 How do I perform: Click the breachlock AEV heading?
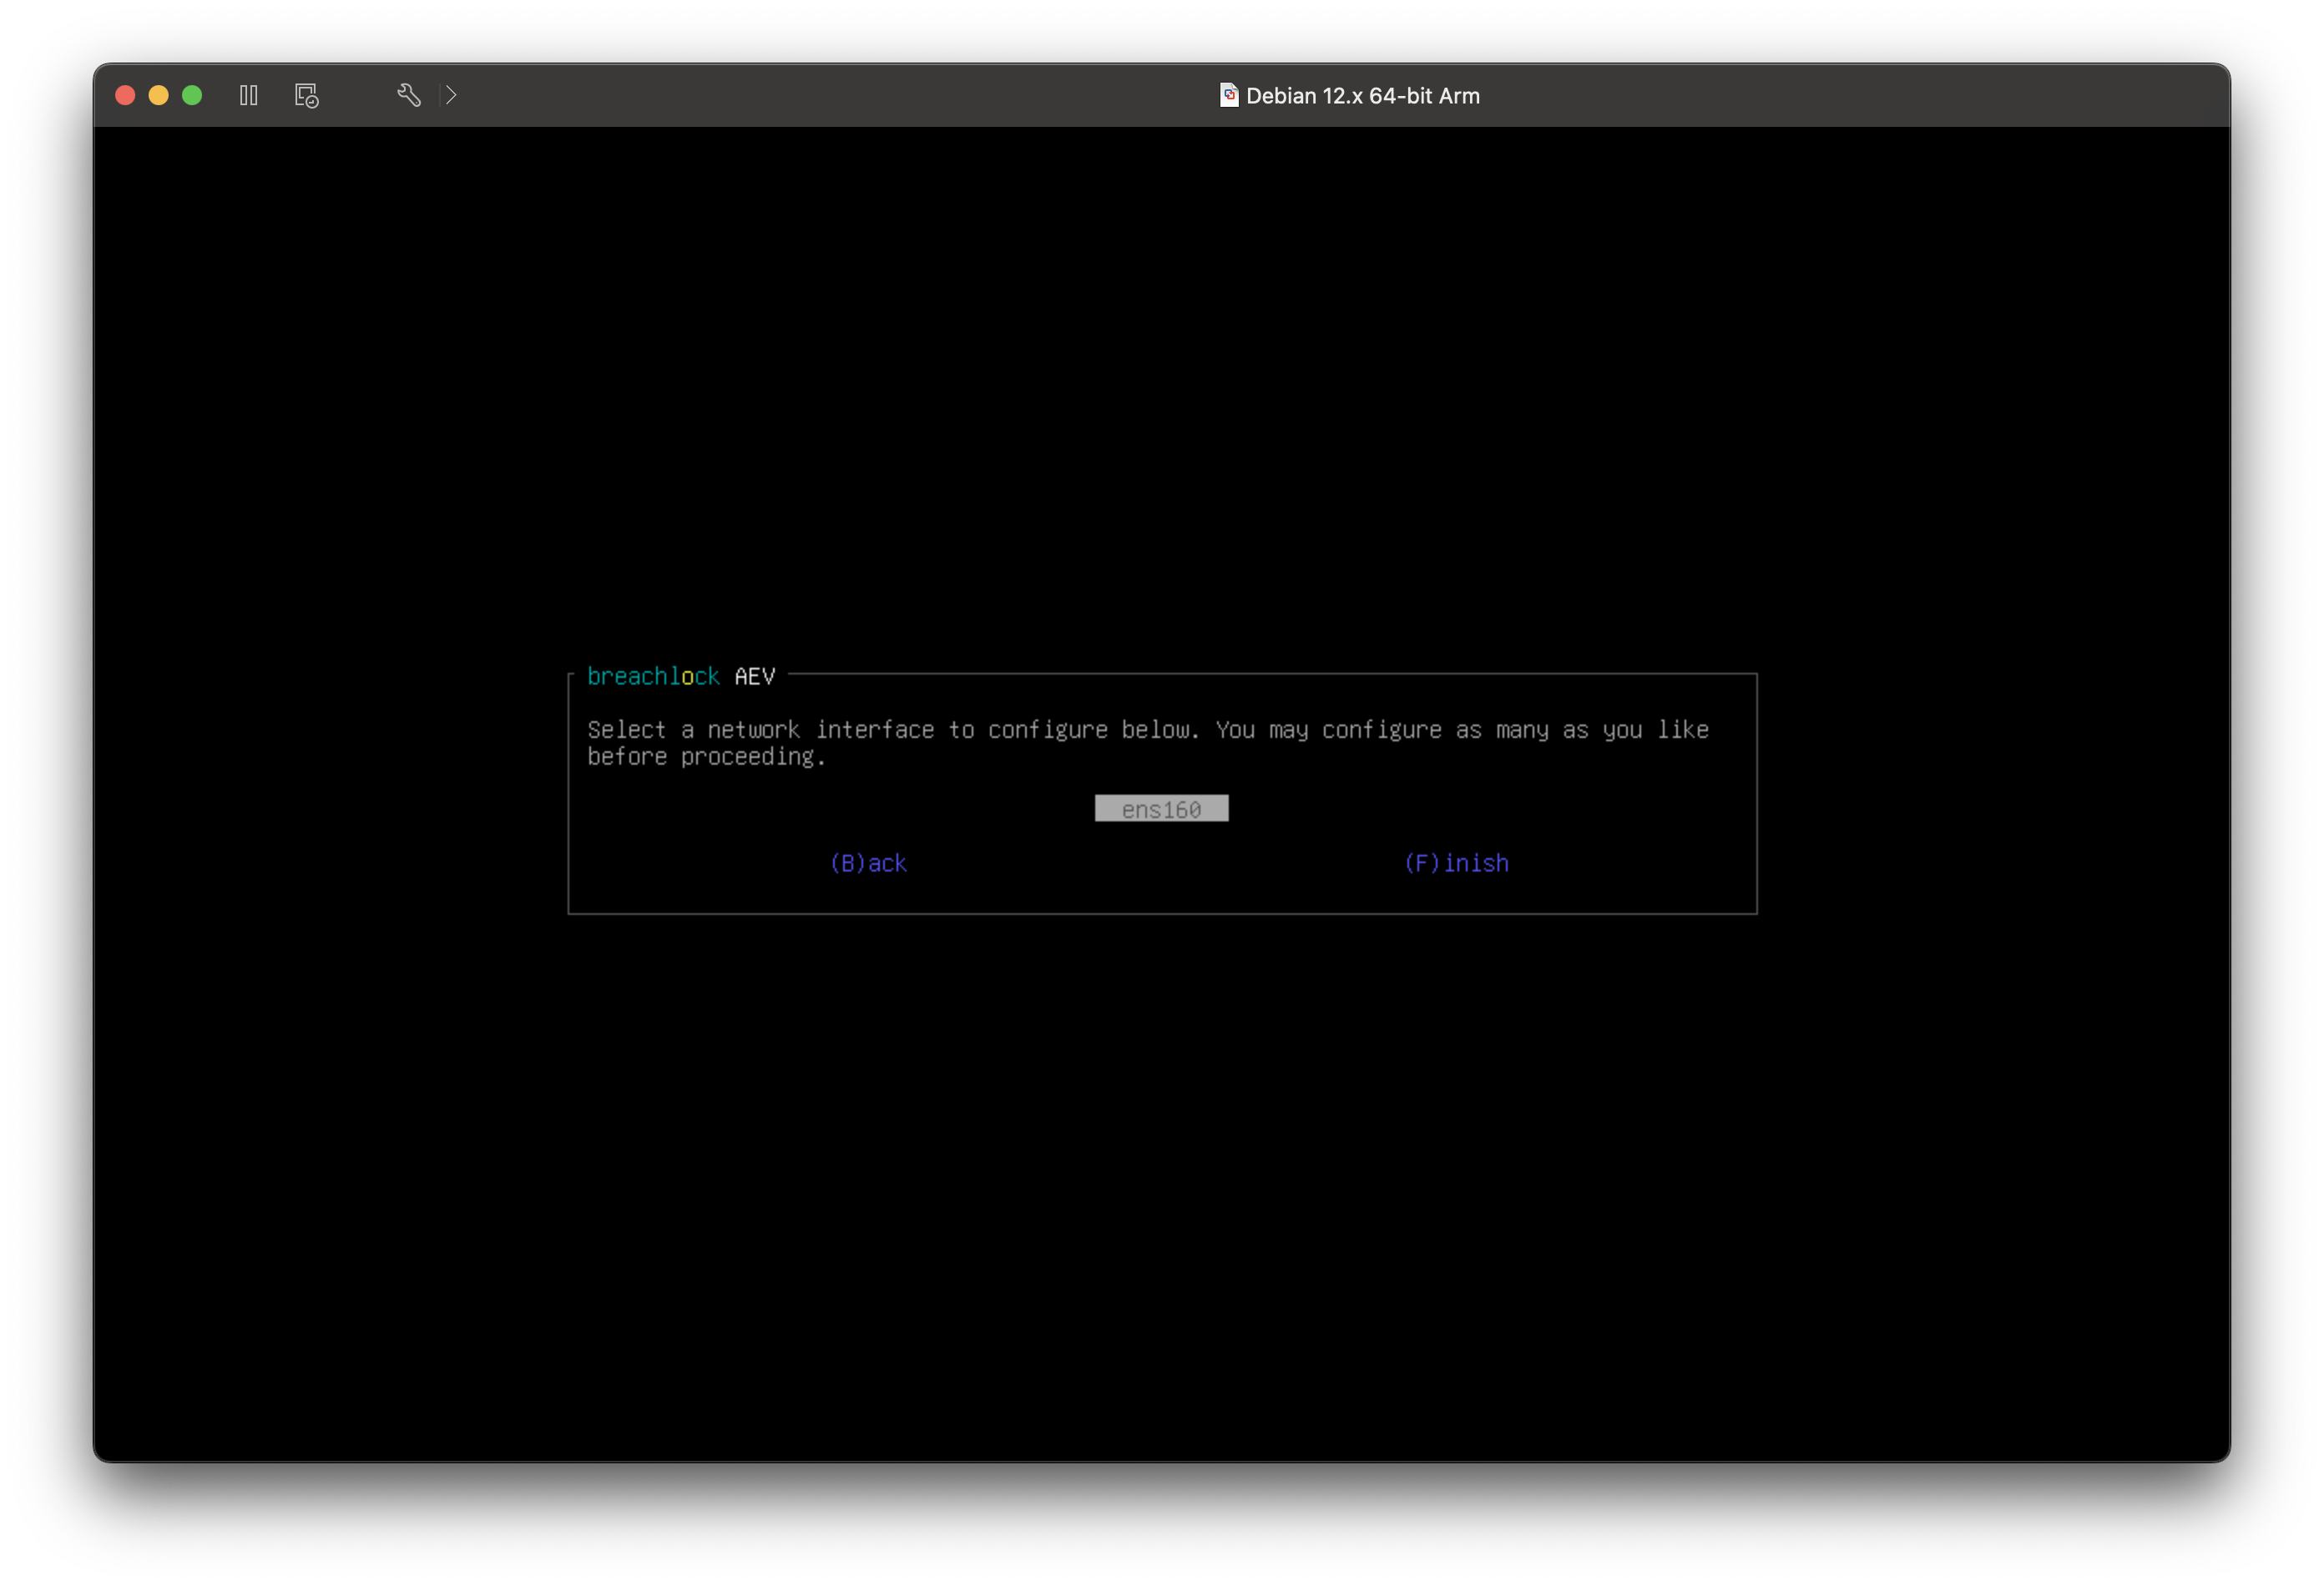(x=681, y=677)
